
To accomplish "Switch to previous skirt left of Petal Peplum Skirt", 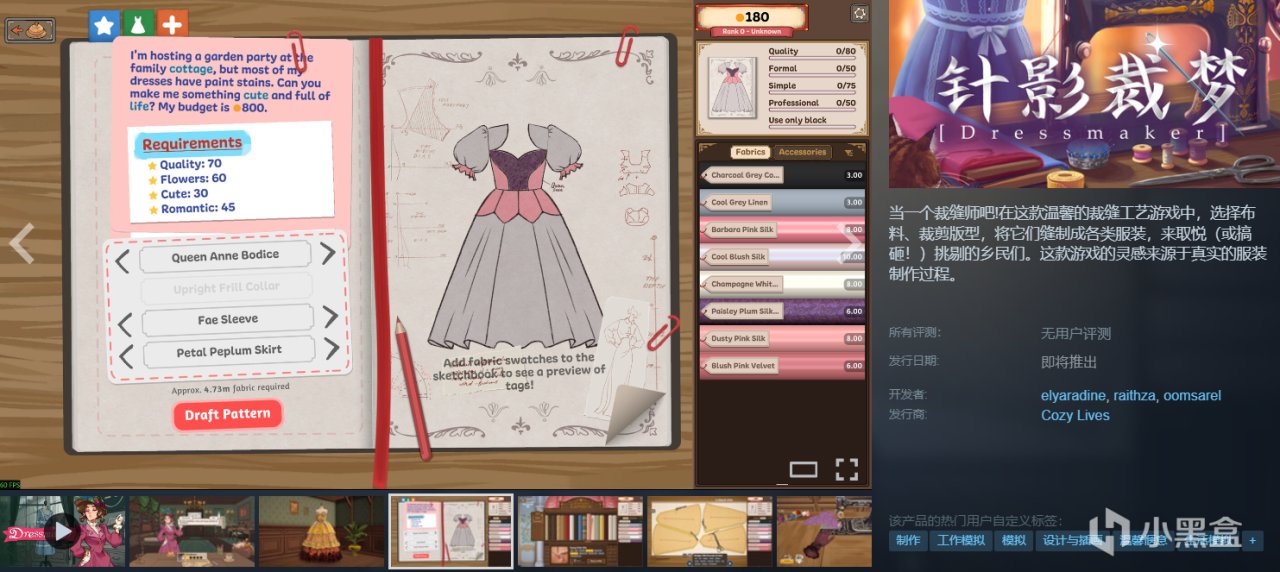I will tap(125, 356).
